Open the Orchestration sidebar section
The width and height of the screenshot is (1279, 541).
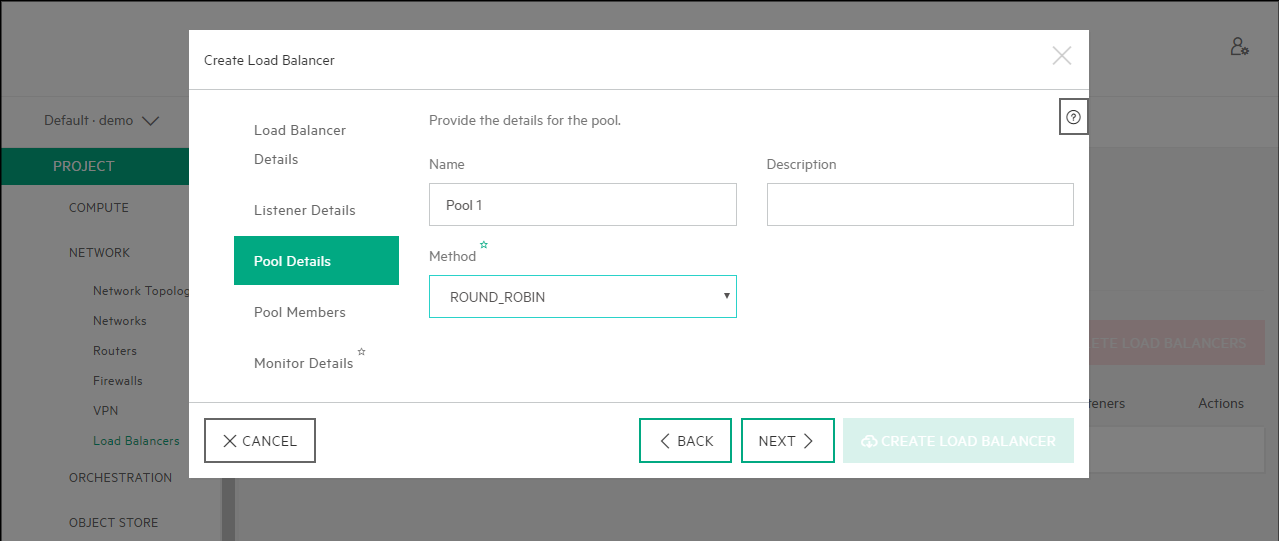[x=120, y=478]
